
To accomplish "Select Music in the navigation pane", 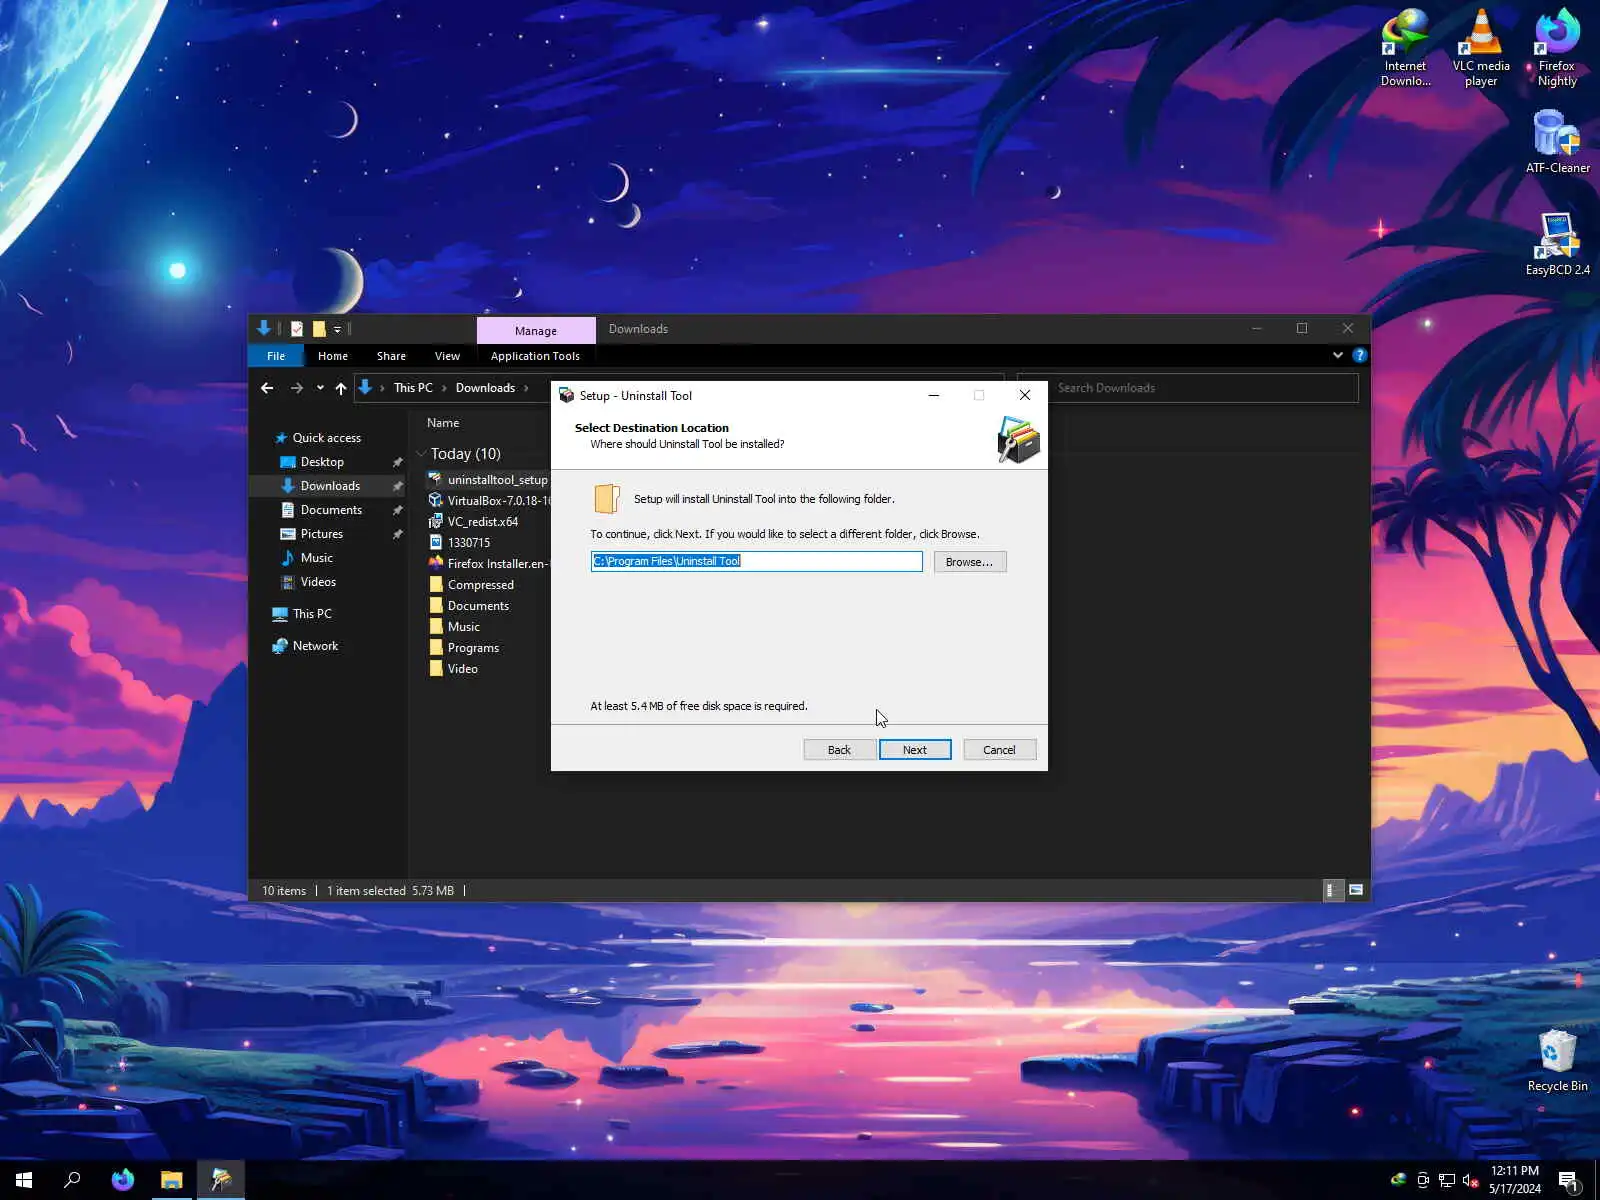I will tap(316, 558).
